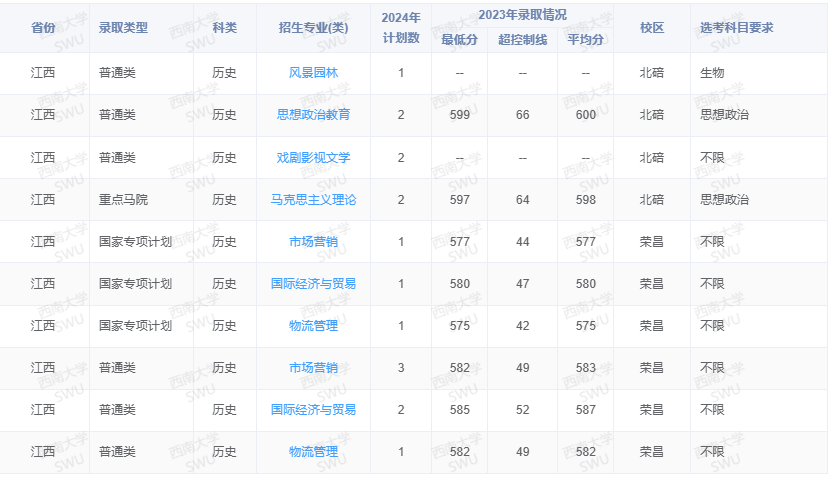Open 市场营销 link in 国家专项计划 row
The width and height of the screenshot is (834, 477).
pos(313,241)
